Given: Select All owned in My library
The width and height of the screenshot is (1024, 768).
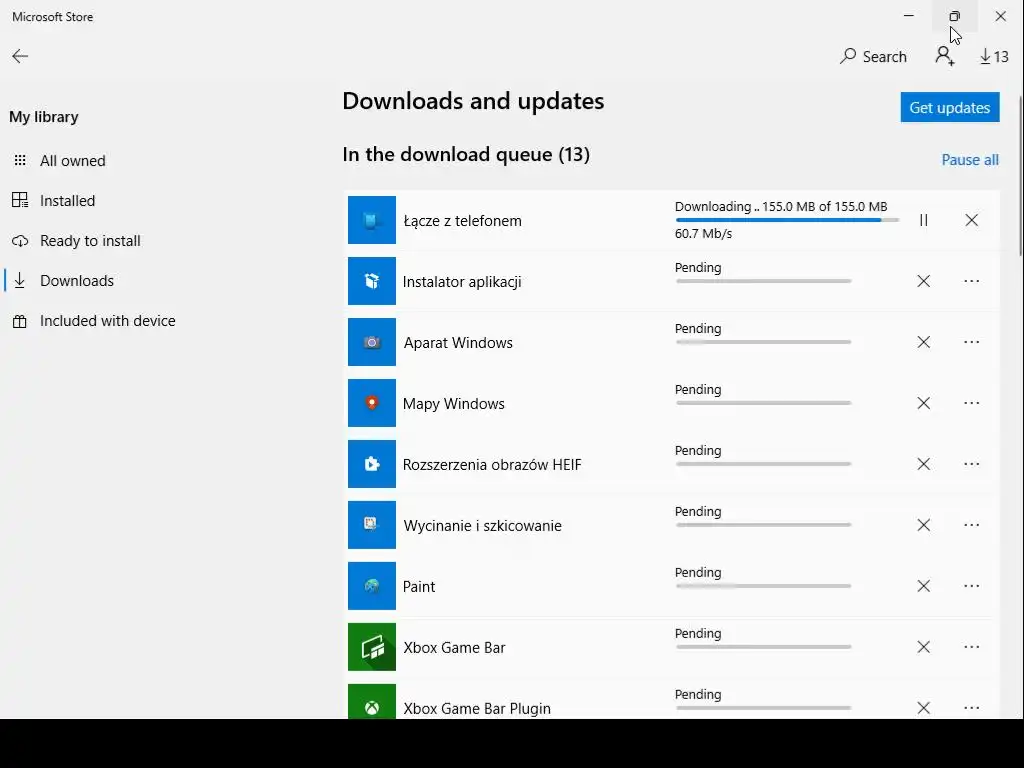Looking at the screenshot, I should pyautogui.click(x=72, y=161).
